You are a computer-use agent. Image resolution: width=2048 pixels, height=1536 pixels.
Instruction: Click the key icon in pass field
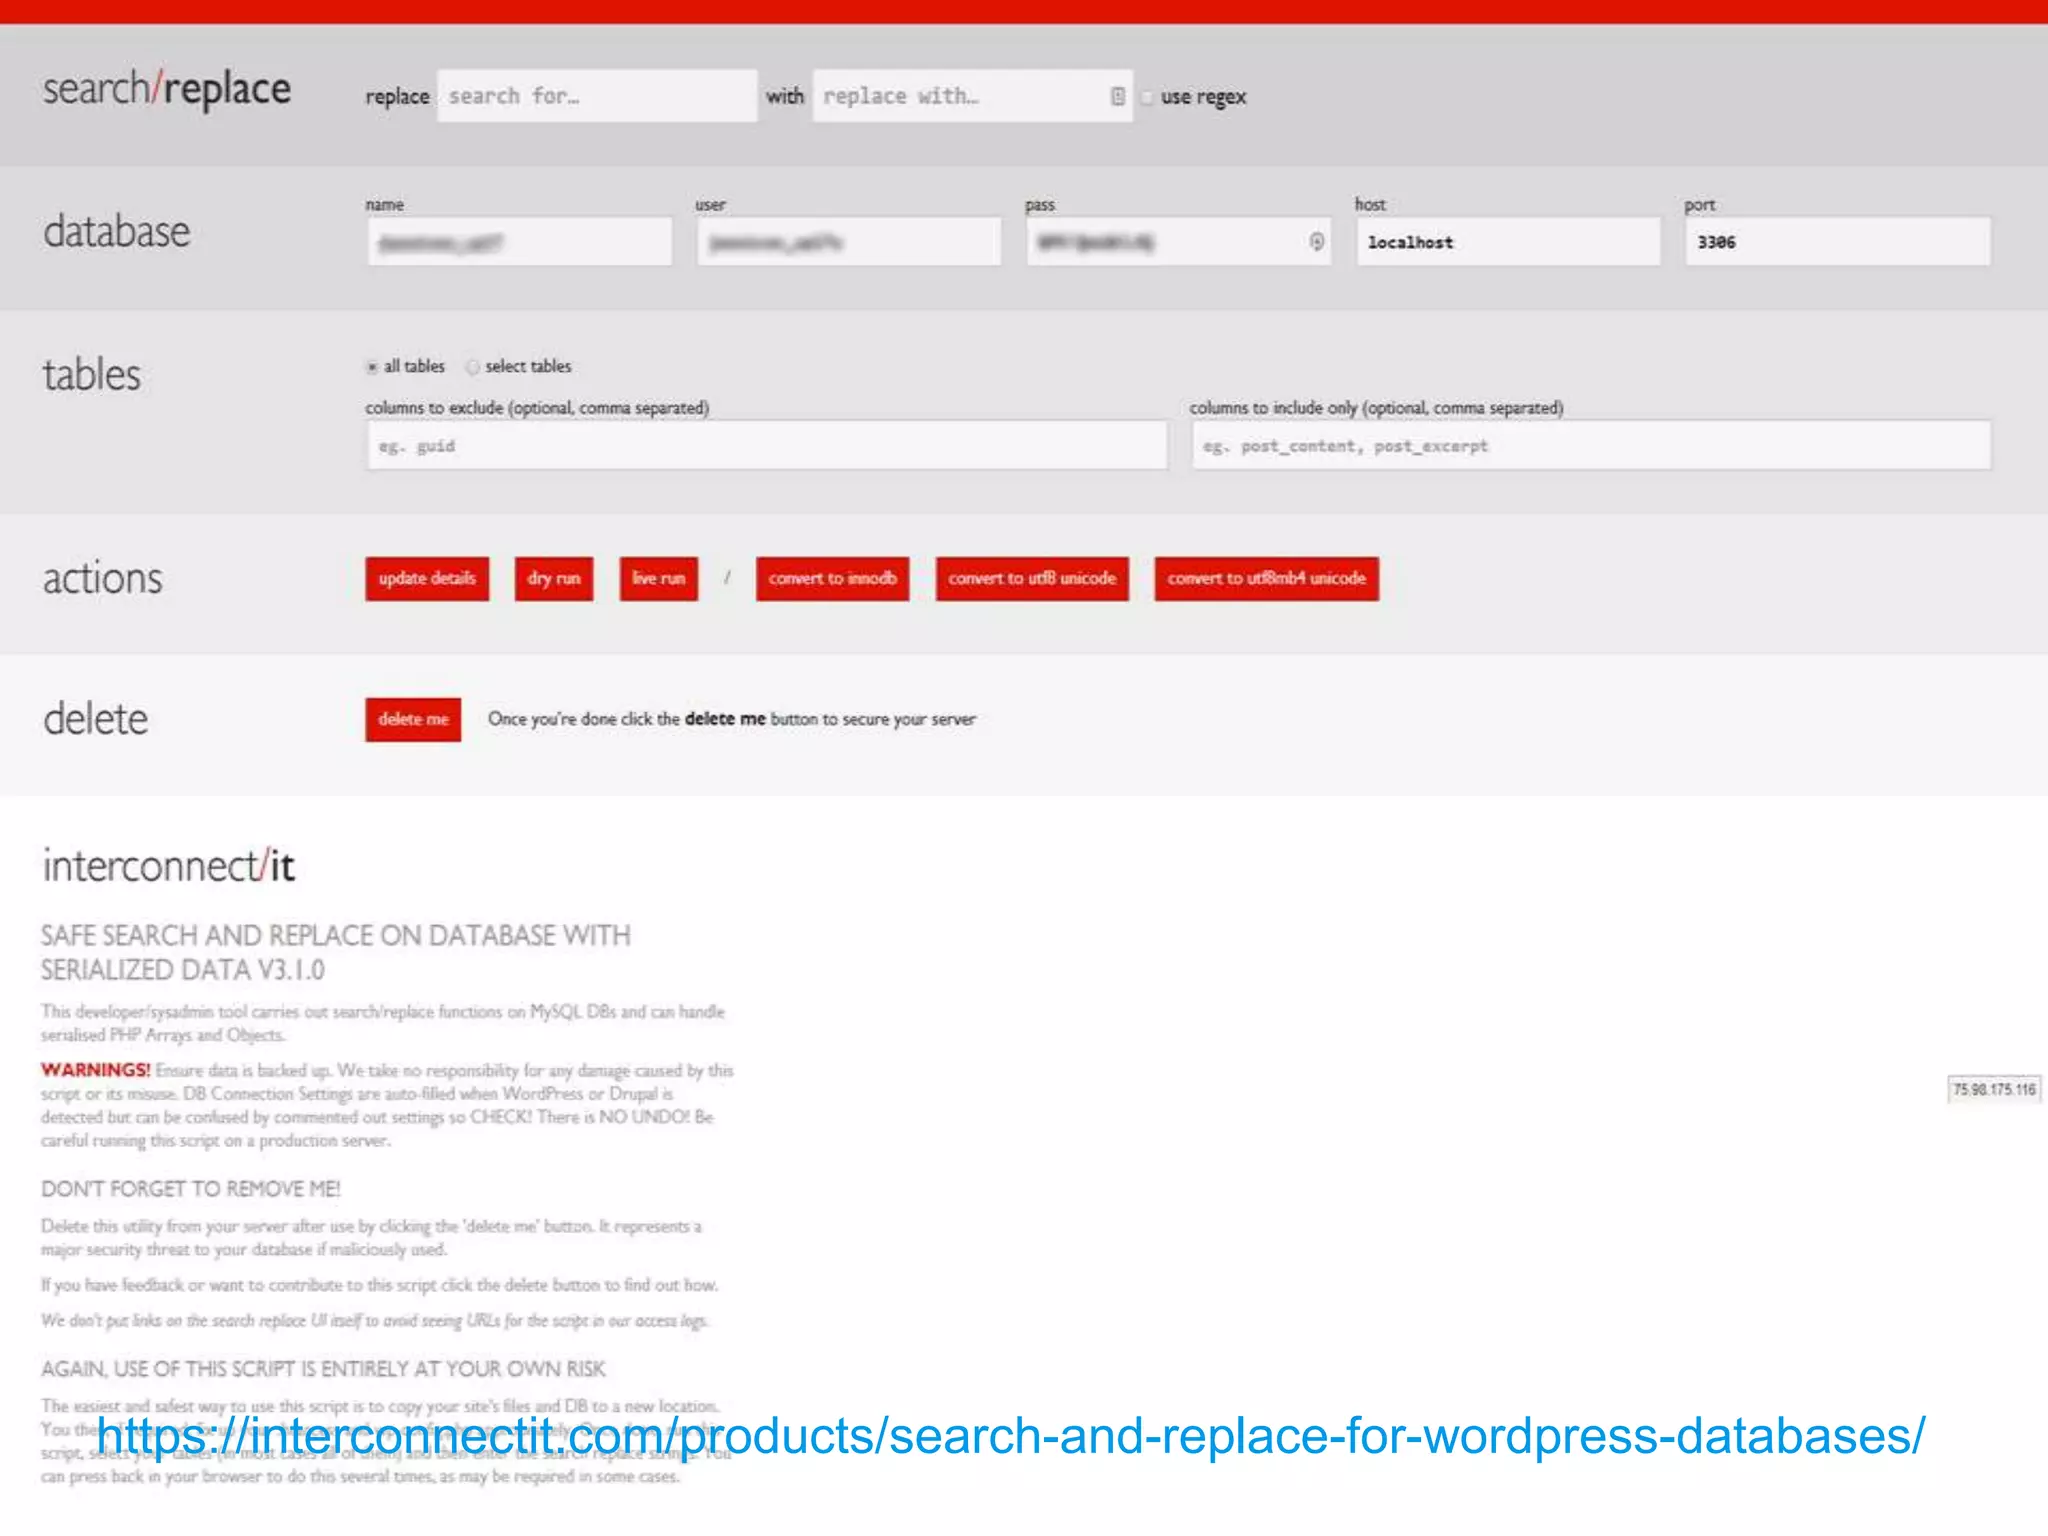(1316, 242)
